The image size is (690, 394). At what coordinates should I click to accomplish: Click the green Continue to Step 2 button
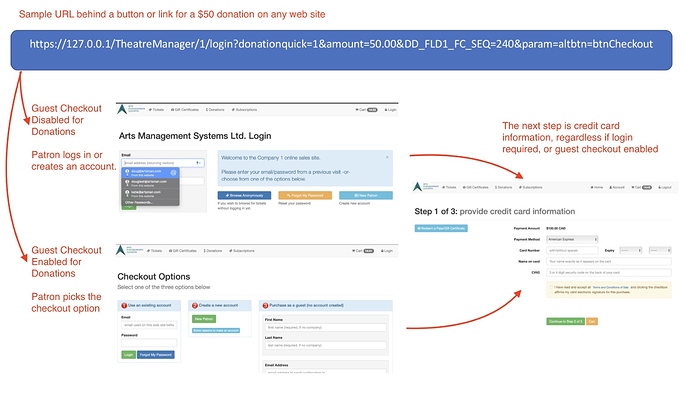click(x=565, y=321)
